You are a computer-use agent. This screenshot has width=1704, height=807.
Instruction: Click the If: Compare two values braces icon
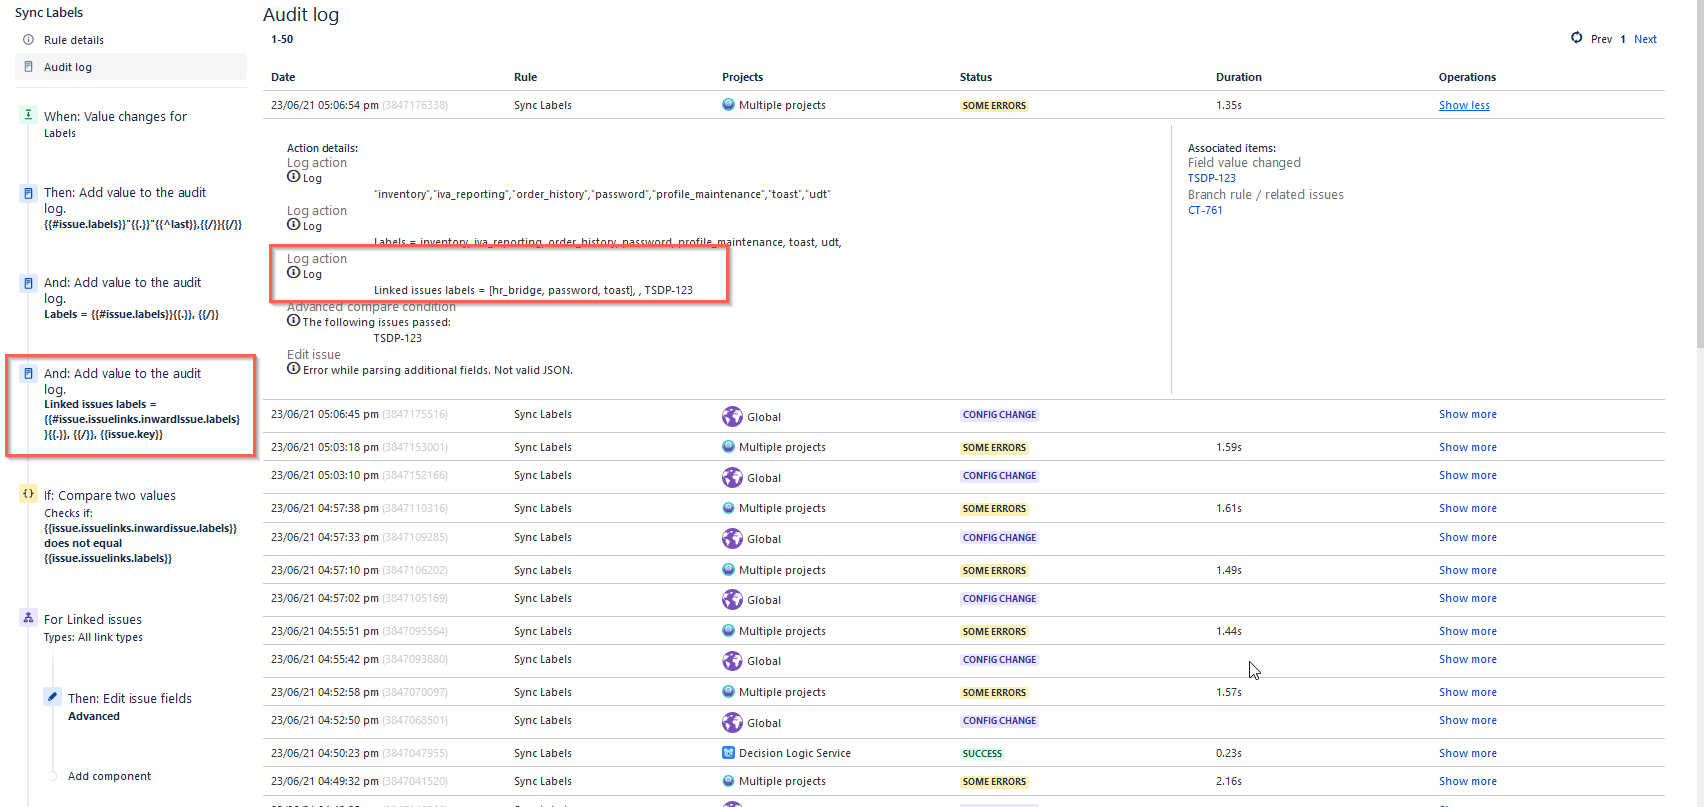click(28, 493)
